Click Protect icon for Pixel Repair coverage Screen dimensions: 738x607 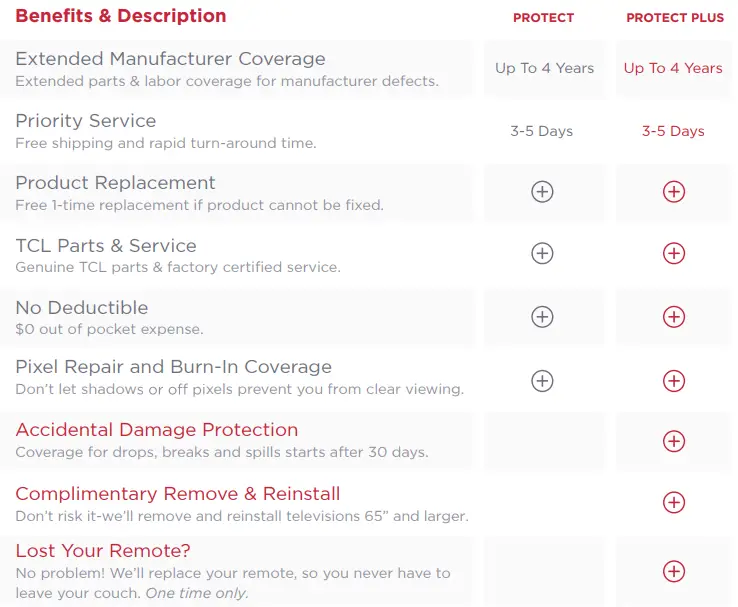pyautogui.click(x=542, y=380)
